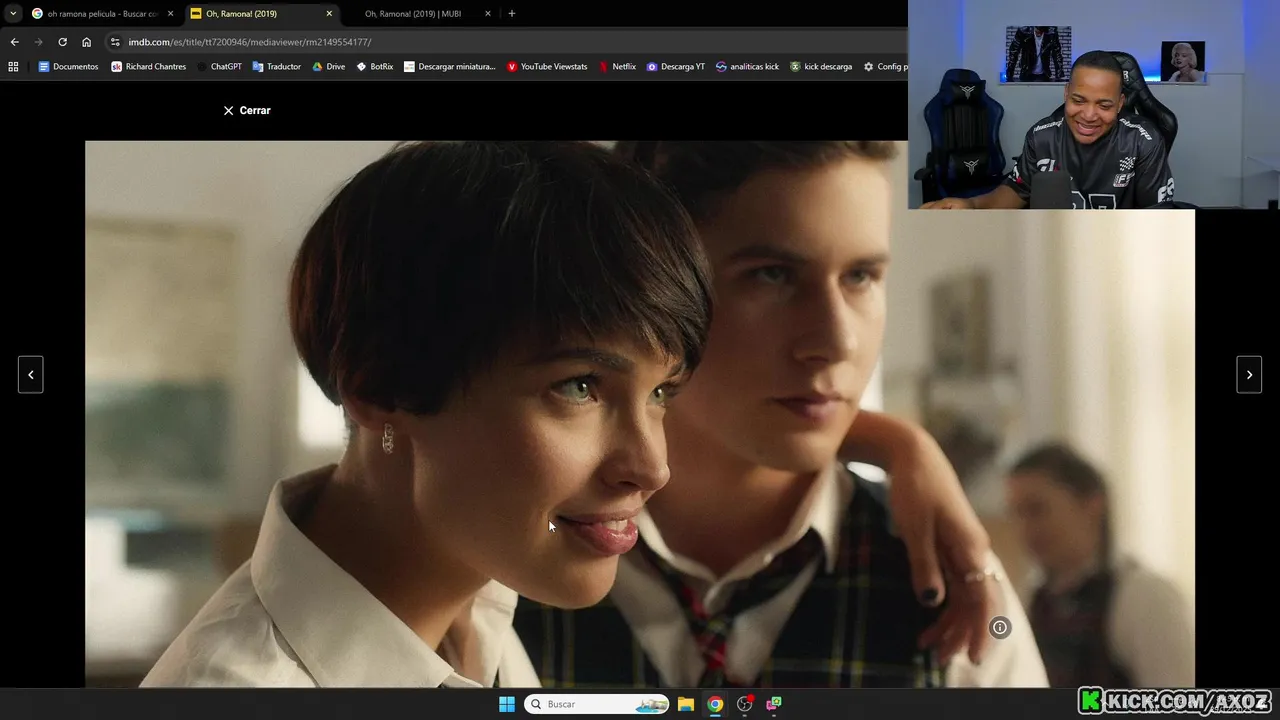The height and width of the screenshot is (720, 1280).
Task: Open the 'analiticas kick' bookmark
Action: (x=747, y=67)
